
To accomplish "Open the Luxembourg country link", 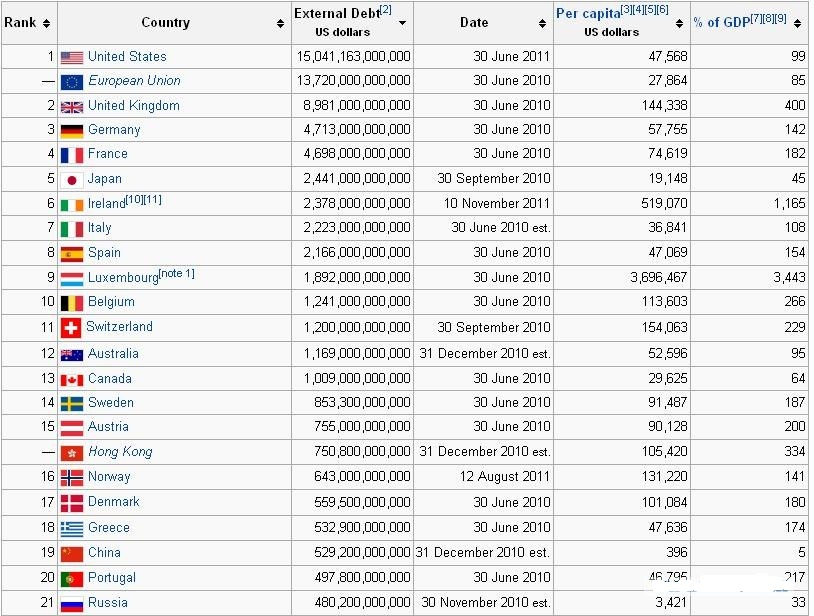I will [x=123, y=278].
